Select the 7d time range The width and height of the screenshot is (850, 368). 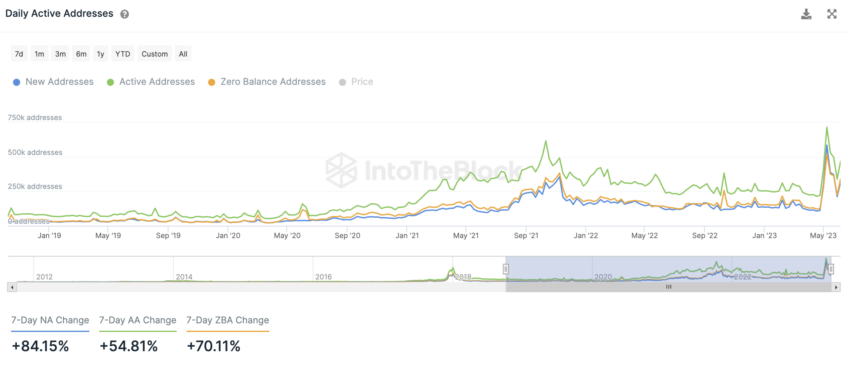point(19,54)
